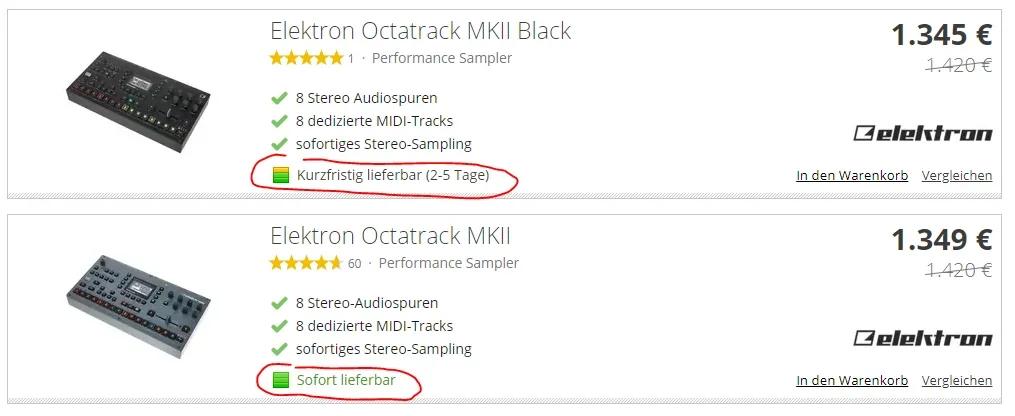Open the Elektron Octatrack MKII Black title
This screenshot has height=416, width=1015.
[420, 31]
